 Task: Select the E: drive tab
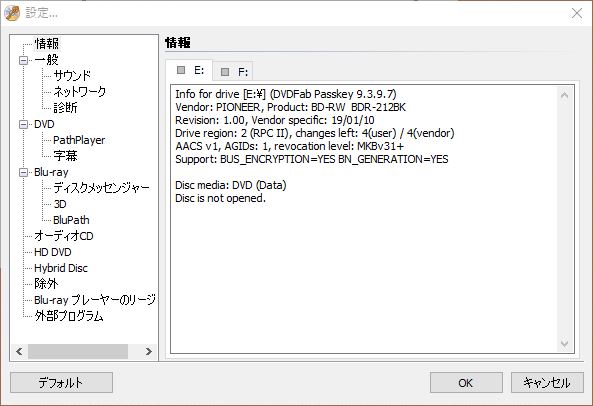pyautogui.click(x=189, y=70)
